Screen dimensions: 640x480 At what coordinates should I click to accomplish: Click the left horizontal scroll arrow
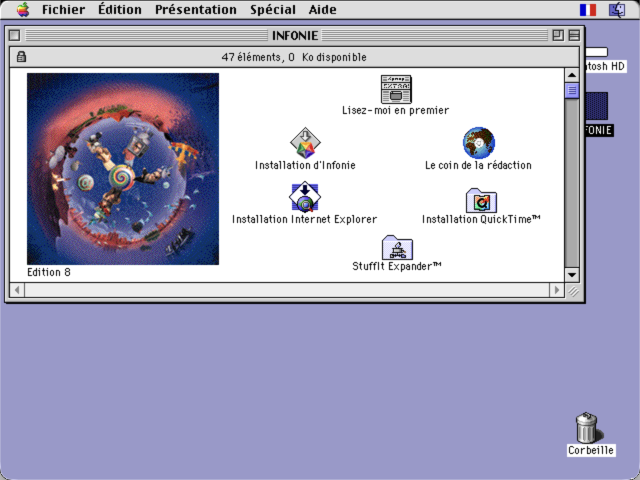pos(17,290)
